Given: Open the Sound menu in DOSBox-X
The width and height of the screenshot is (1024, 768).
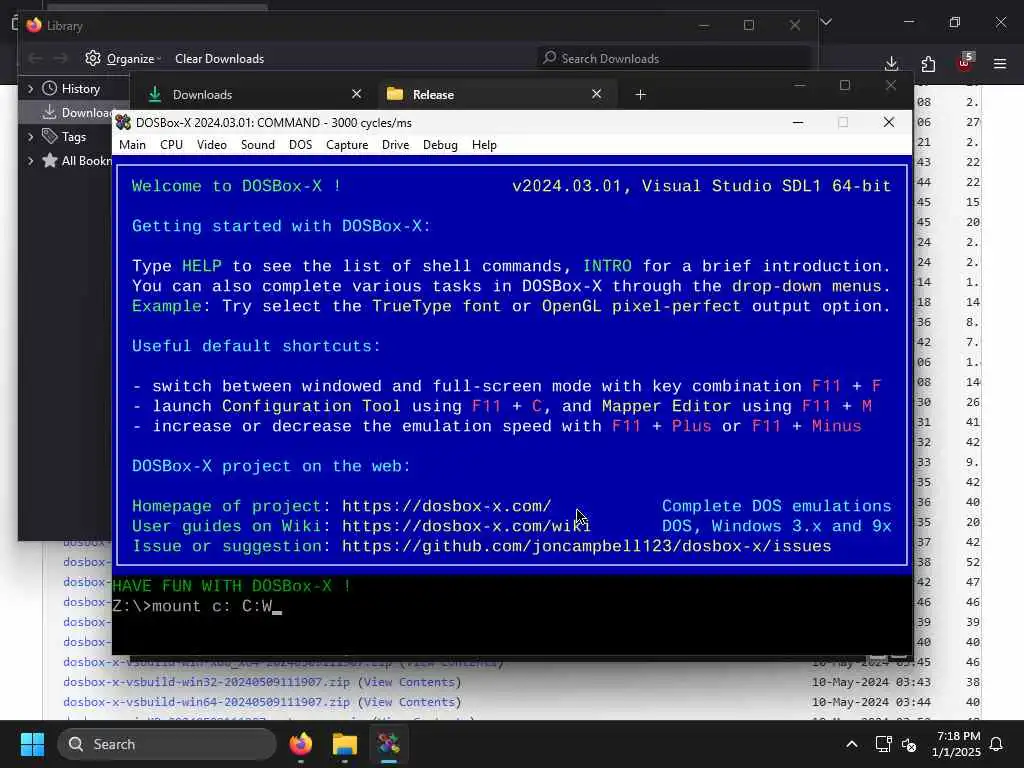Looking at the screenshot, I should coord(257,145).
